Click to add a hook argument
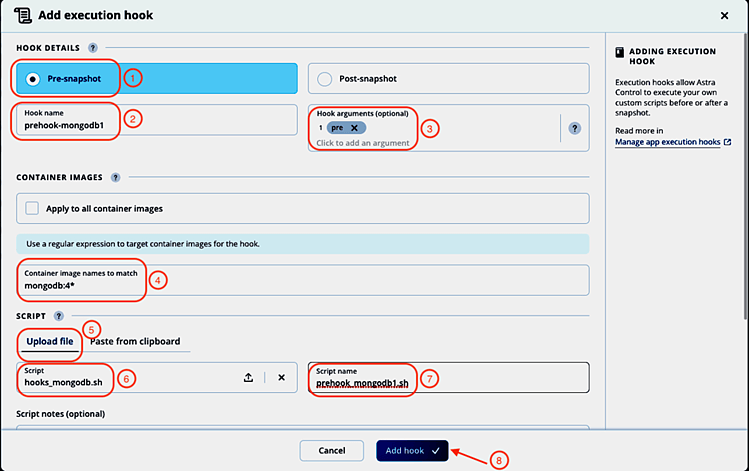This screenshot has height=471, width=749. [365, 143]
